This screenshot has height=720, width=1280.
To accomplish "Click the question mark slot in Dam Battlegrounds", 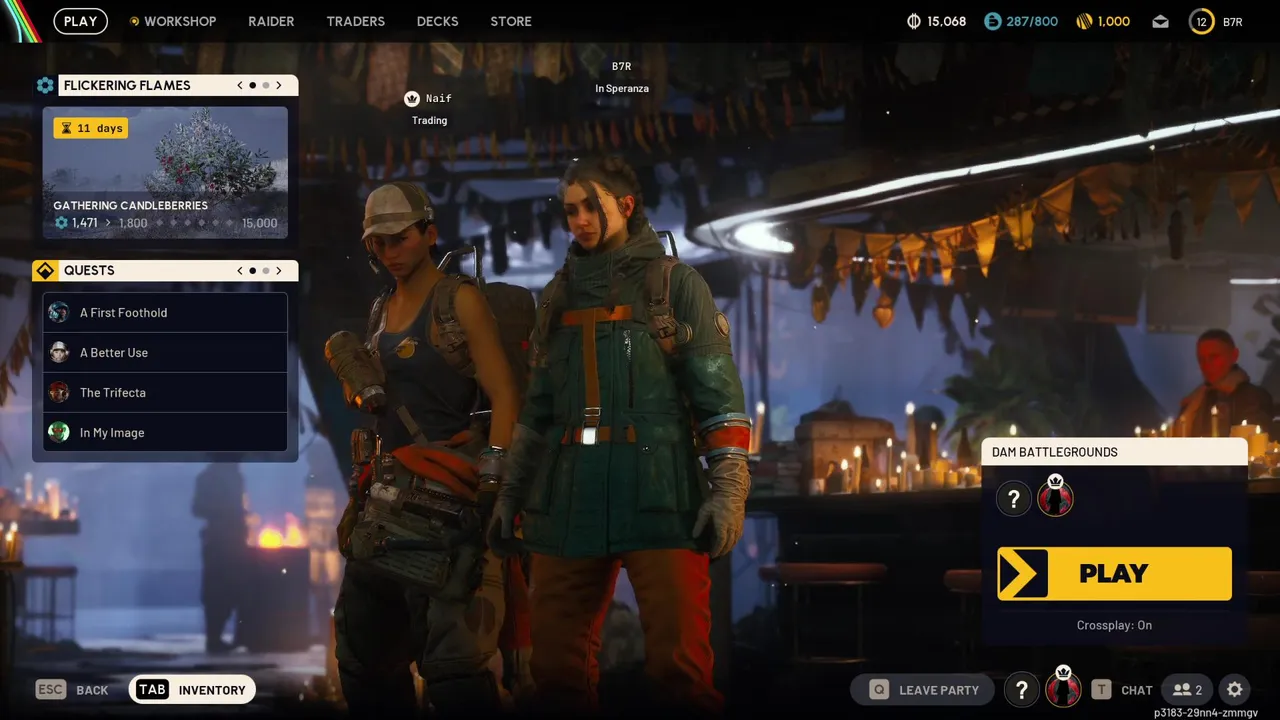I will pyautogui.click(x=1014, y=498).
